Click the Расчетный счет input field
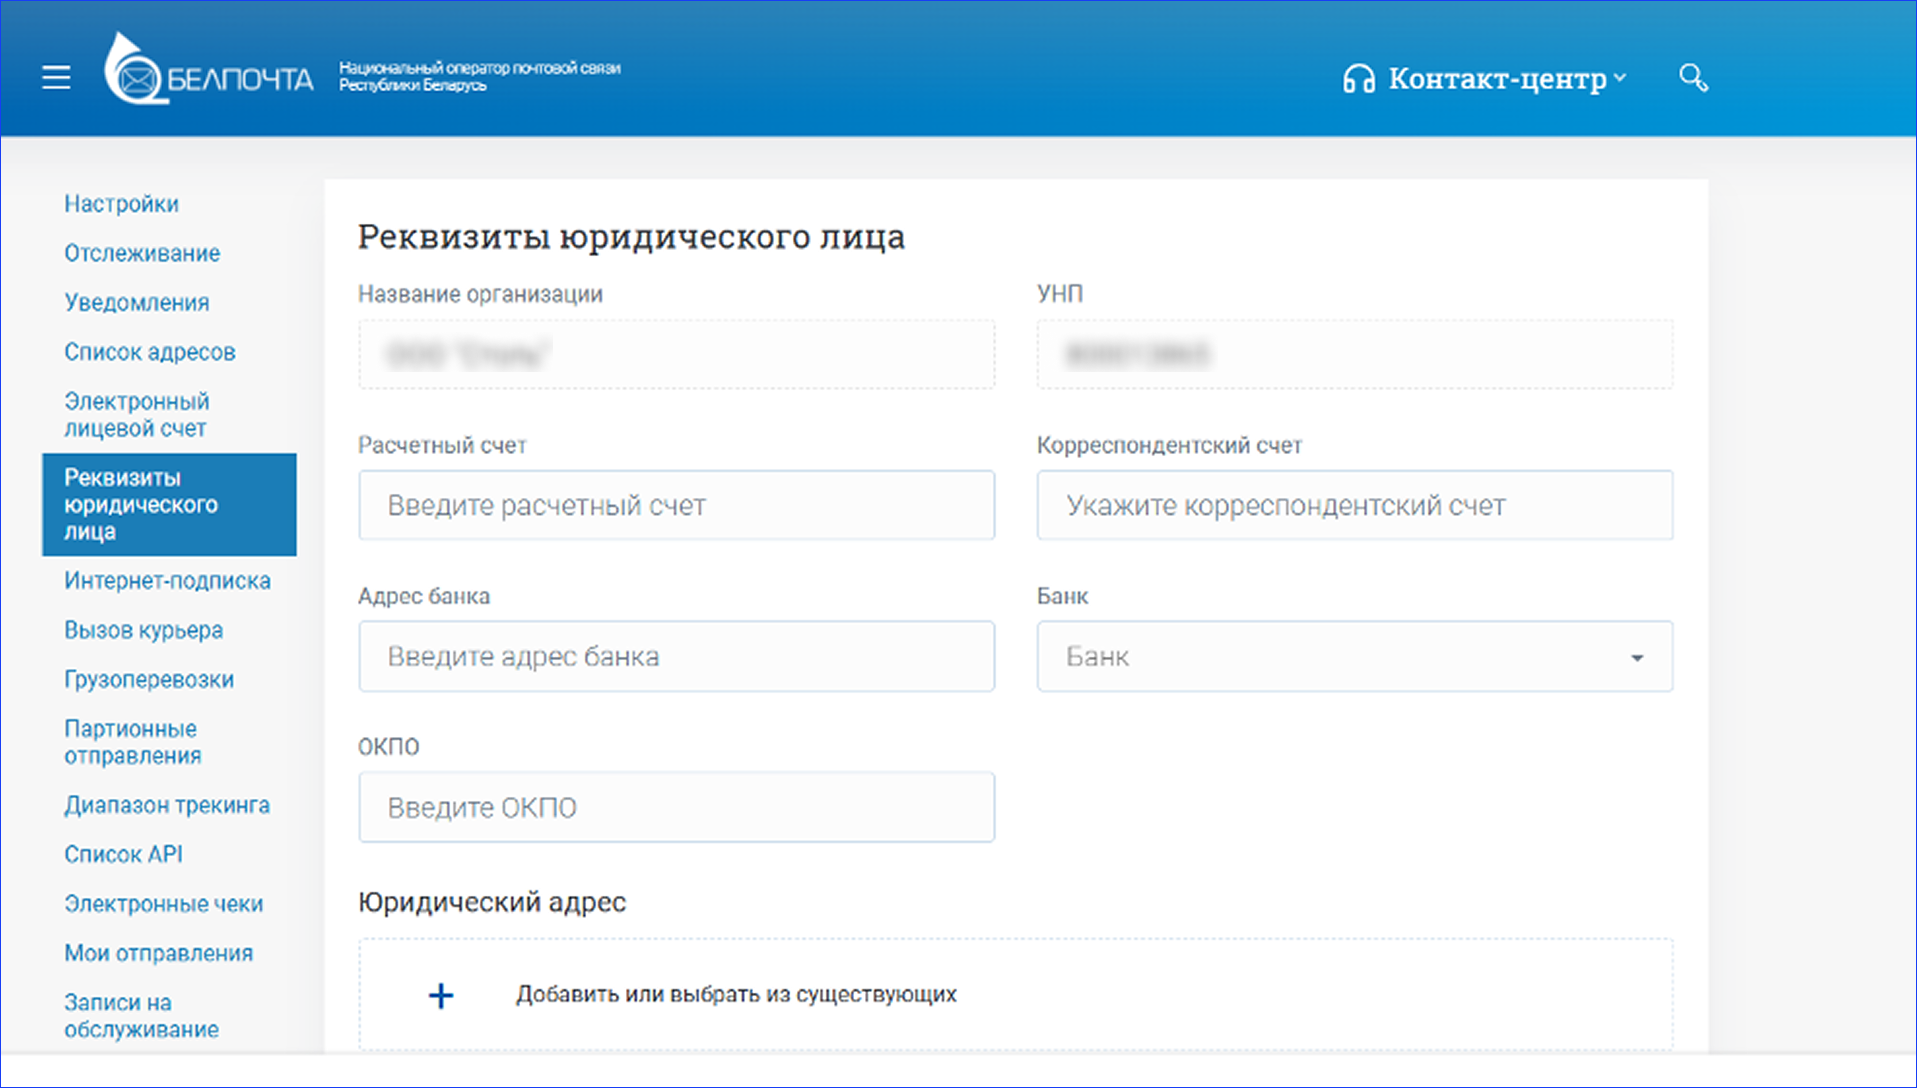The height and width of the screenshot is (1088, 1917). tap(676, 505)
